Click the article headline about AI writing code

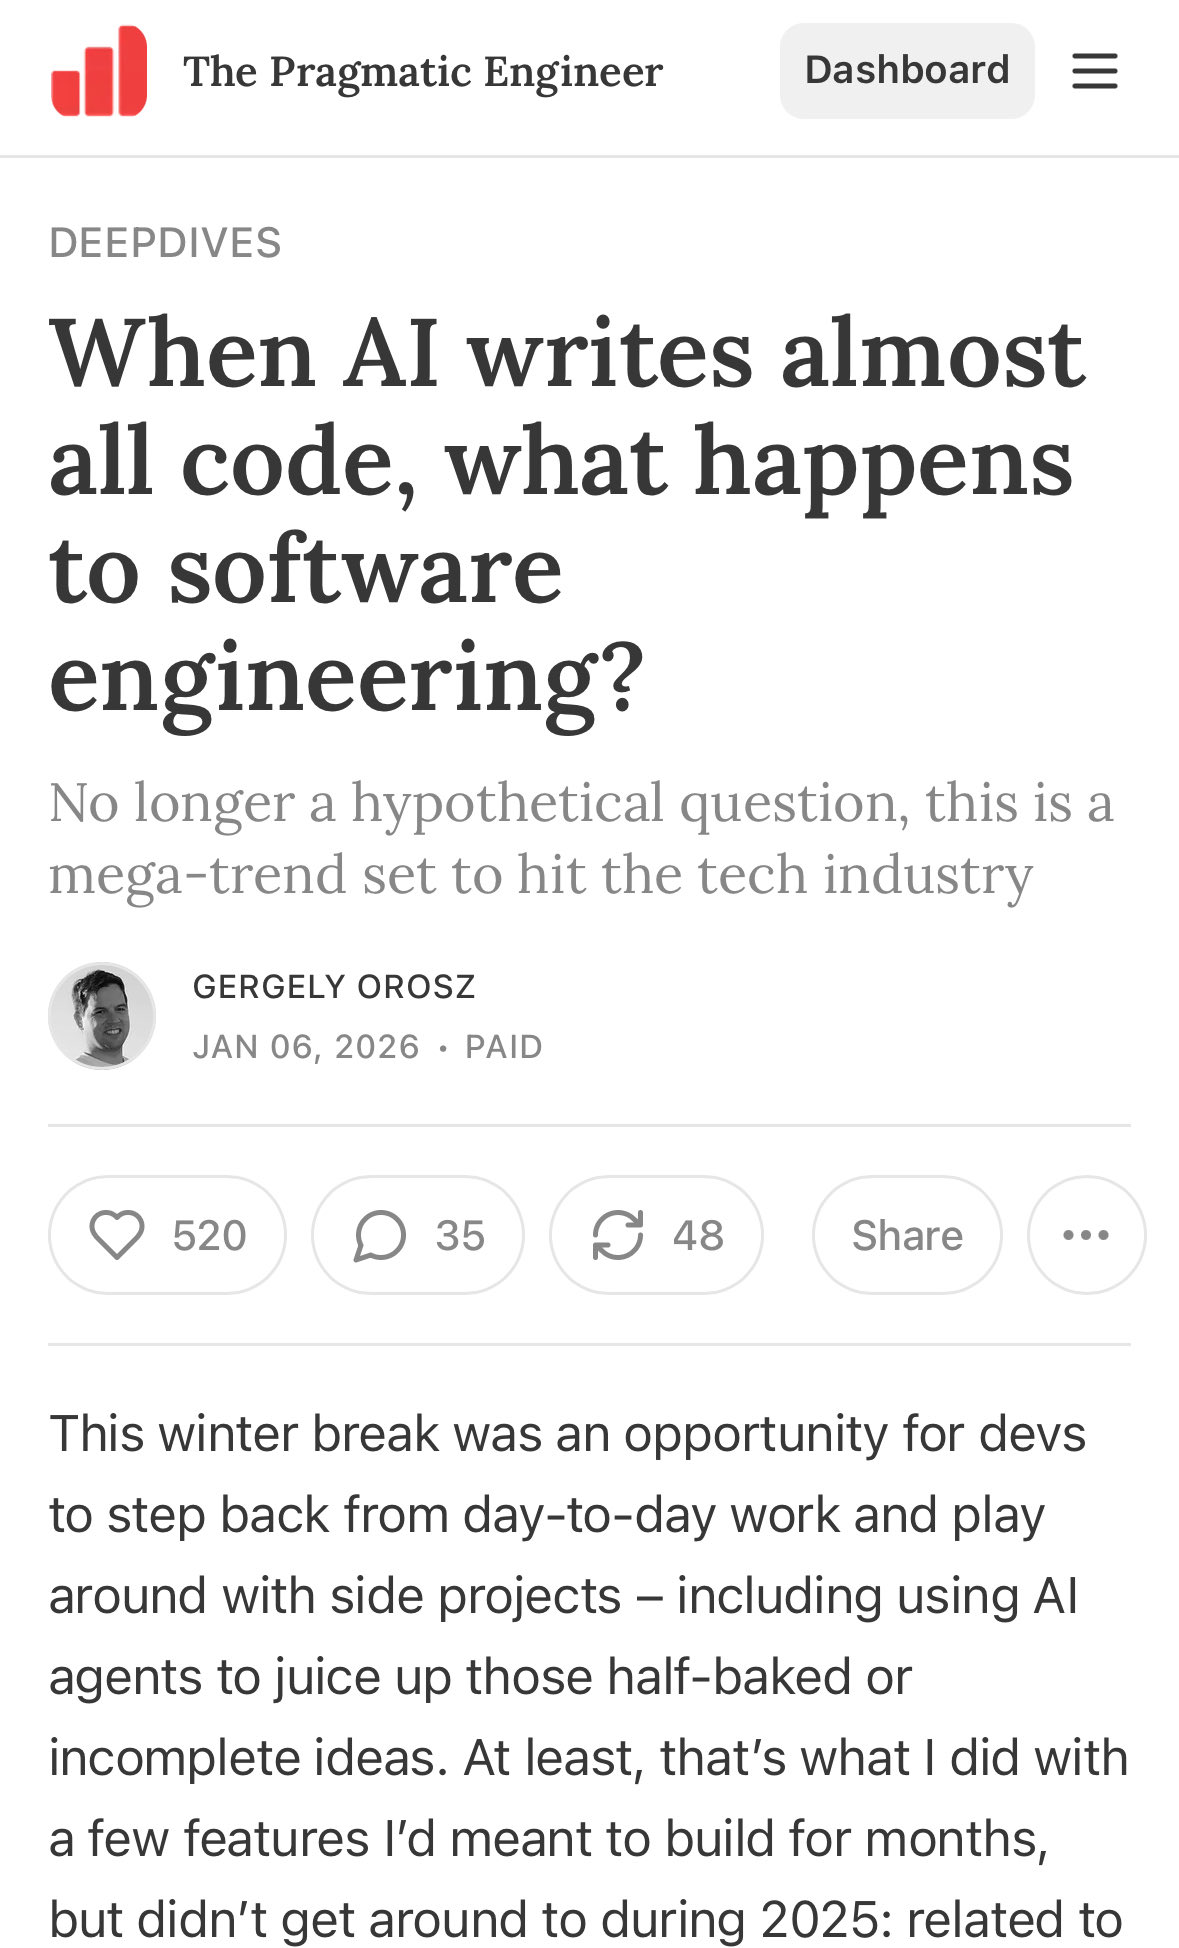click(x=566, y=514)
